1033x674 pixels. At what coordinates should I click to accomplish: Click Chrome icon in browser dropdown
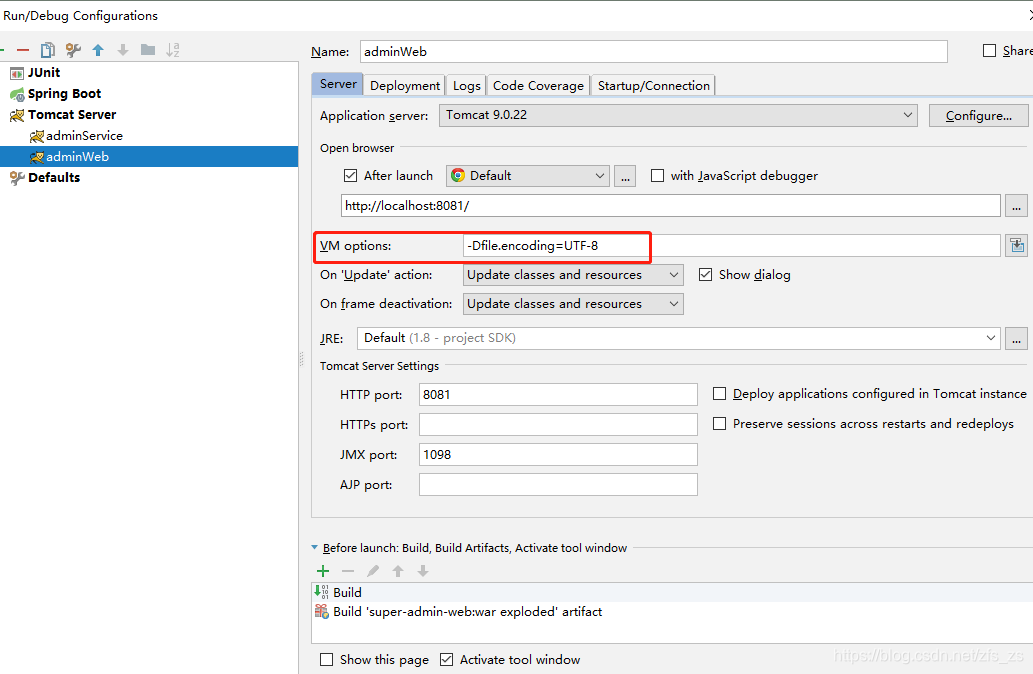pos(458,176)
